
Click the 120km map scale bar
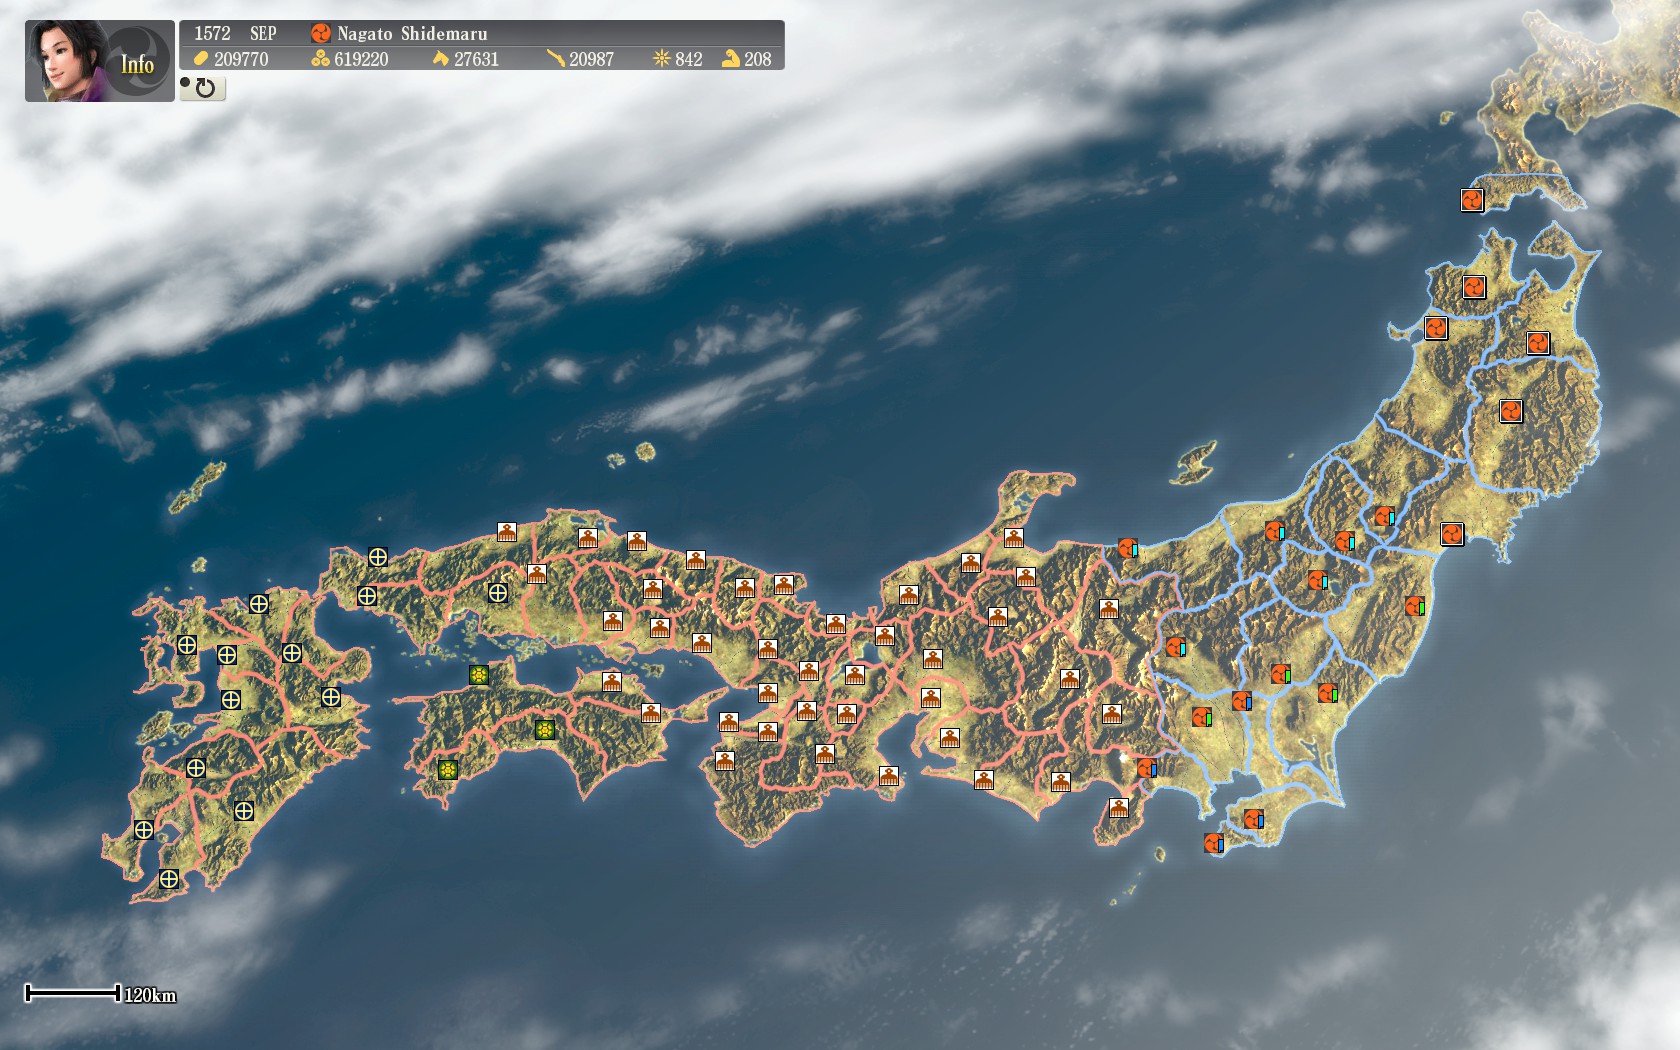pyautogui.click(x=72, y=993)
